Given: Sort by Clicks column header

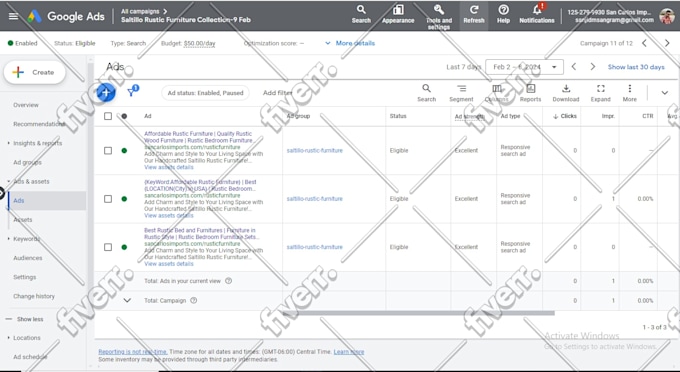Looking at the screenshot, I should (x=565, y=116).
